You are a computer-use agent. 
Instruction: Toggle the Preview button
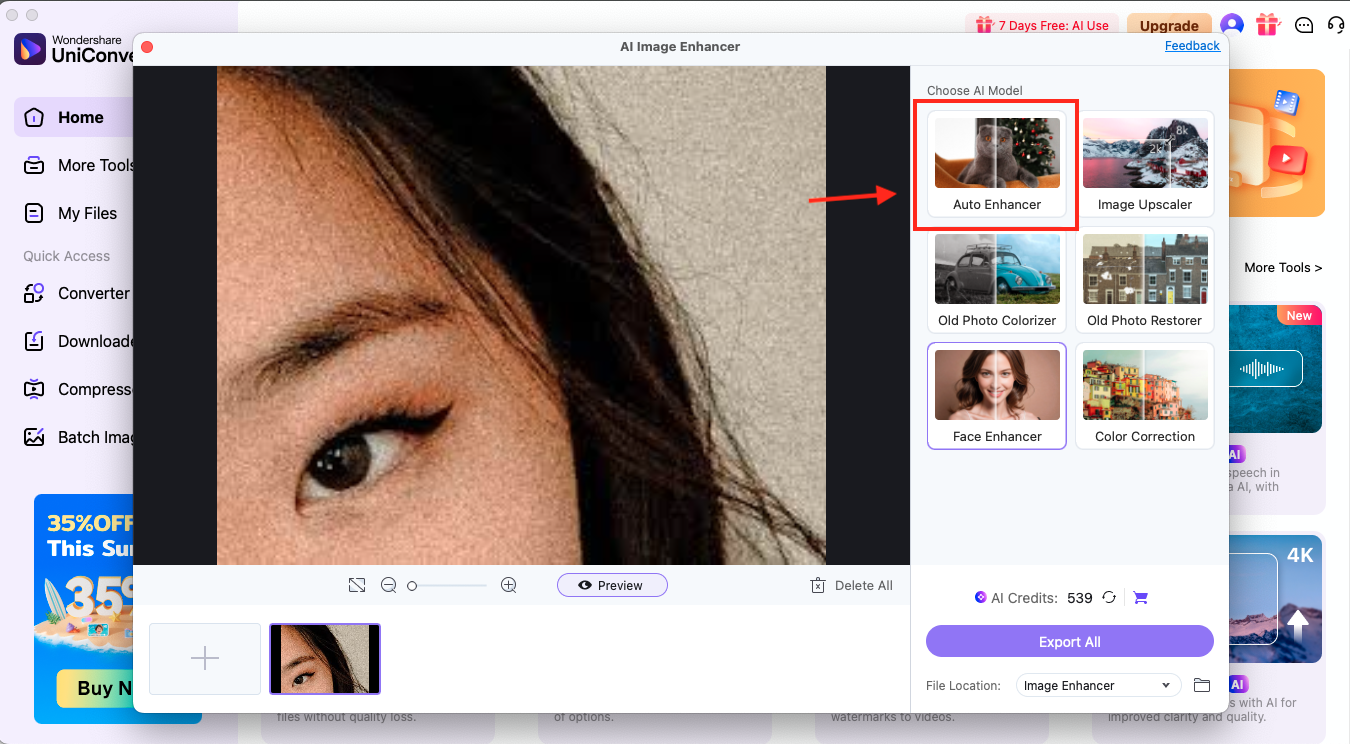612,585
